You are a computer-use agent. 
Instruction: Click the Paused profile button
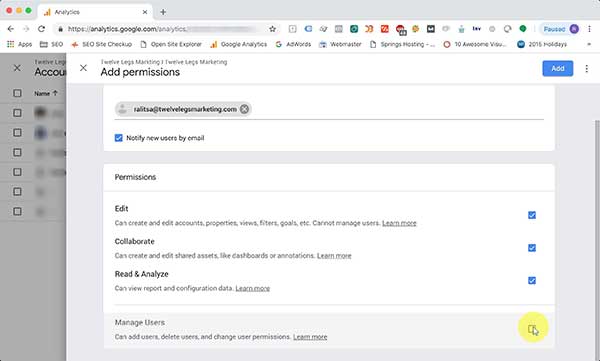click(559, 29)
